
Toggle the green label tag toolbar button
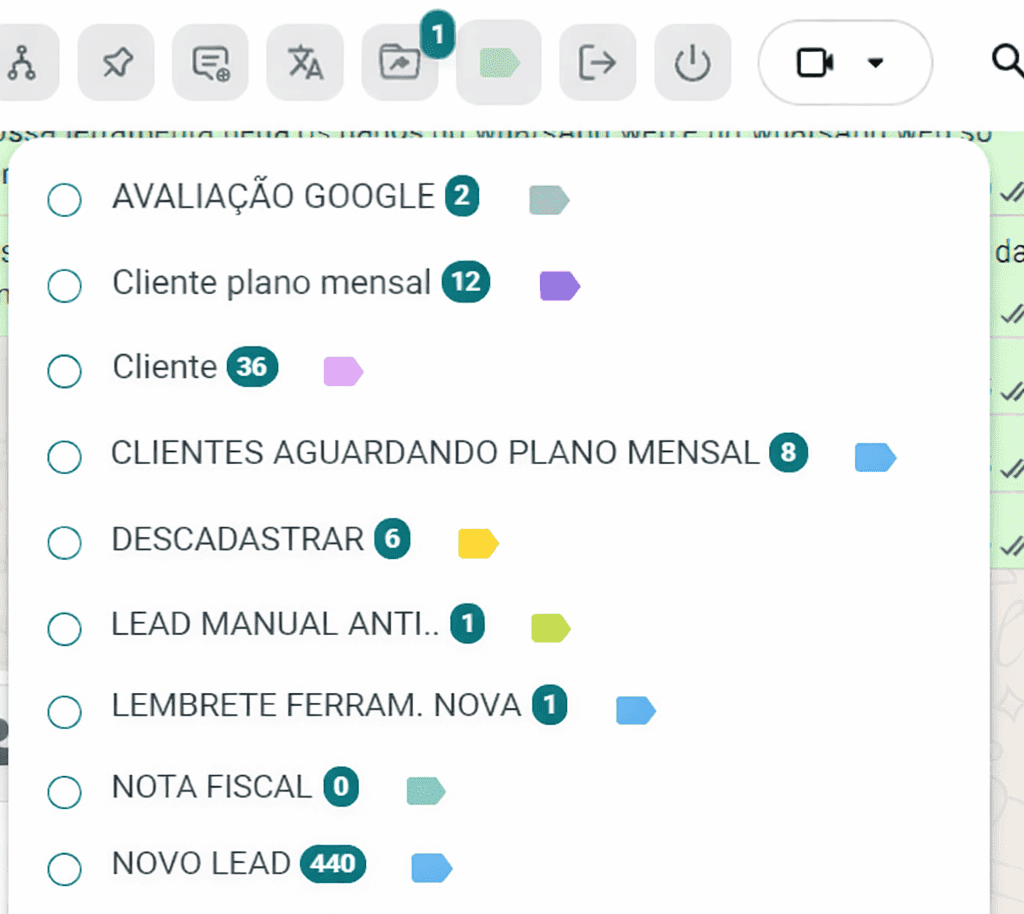coord(498,63)
